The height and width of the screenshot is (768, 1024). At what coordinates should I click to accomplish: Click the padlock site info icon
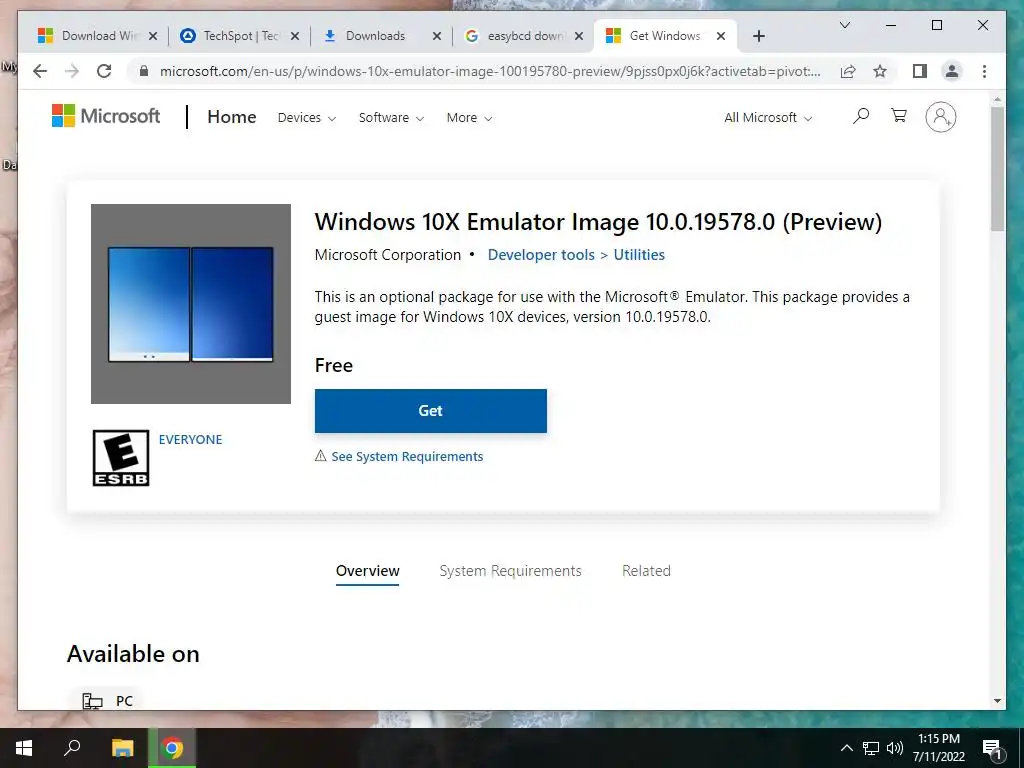click(x=144, y=71)
